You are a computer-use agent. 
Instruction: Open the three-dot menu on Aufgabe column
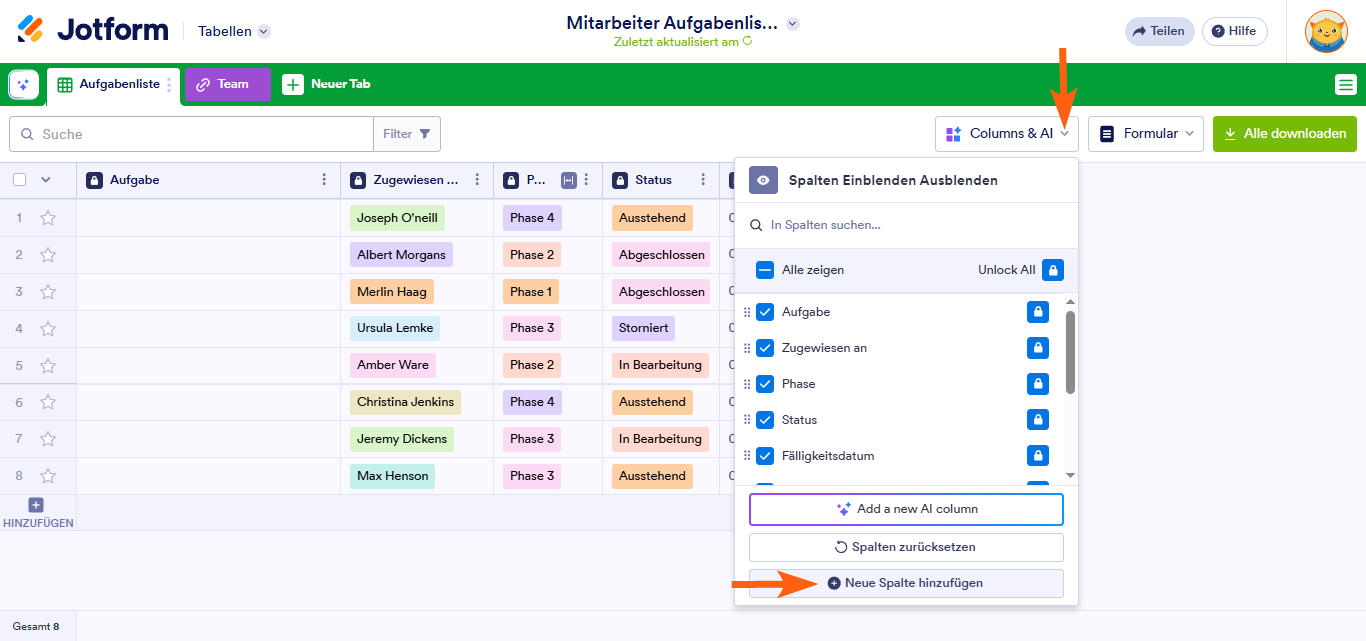[323, 180]
